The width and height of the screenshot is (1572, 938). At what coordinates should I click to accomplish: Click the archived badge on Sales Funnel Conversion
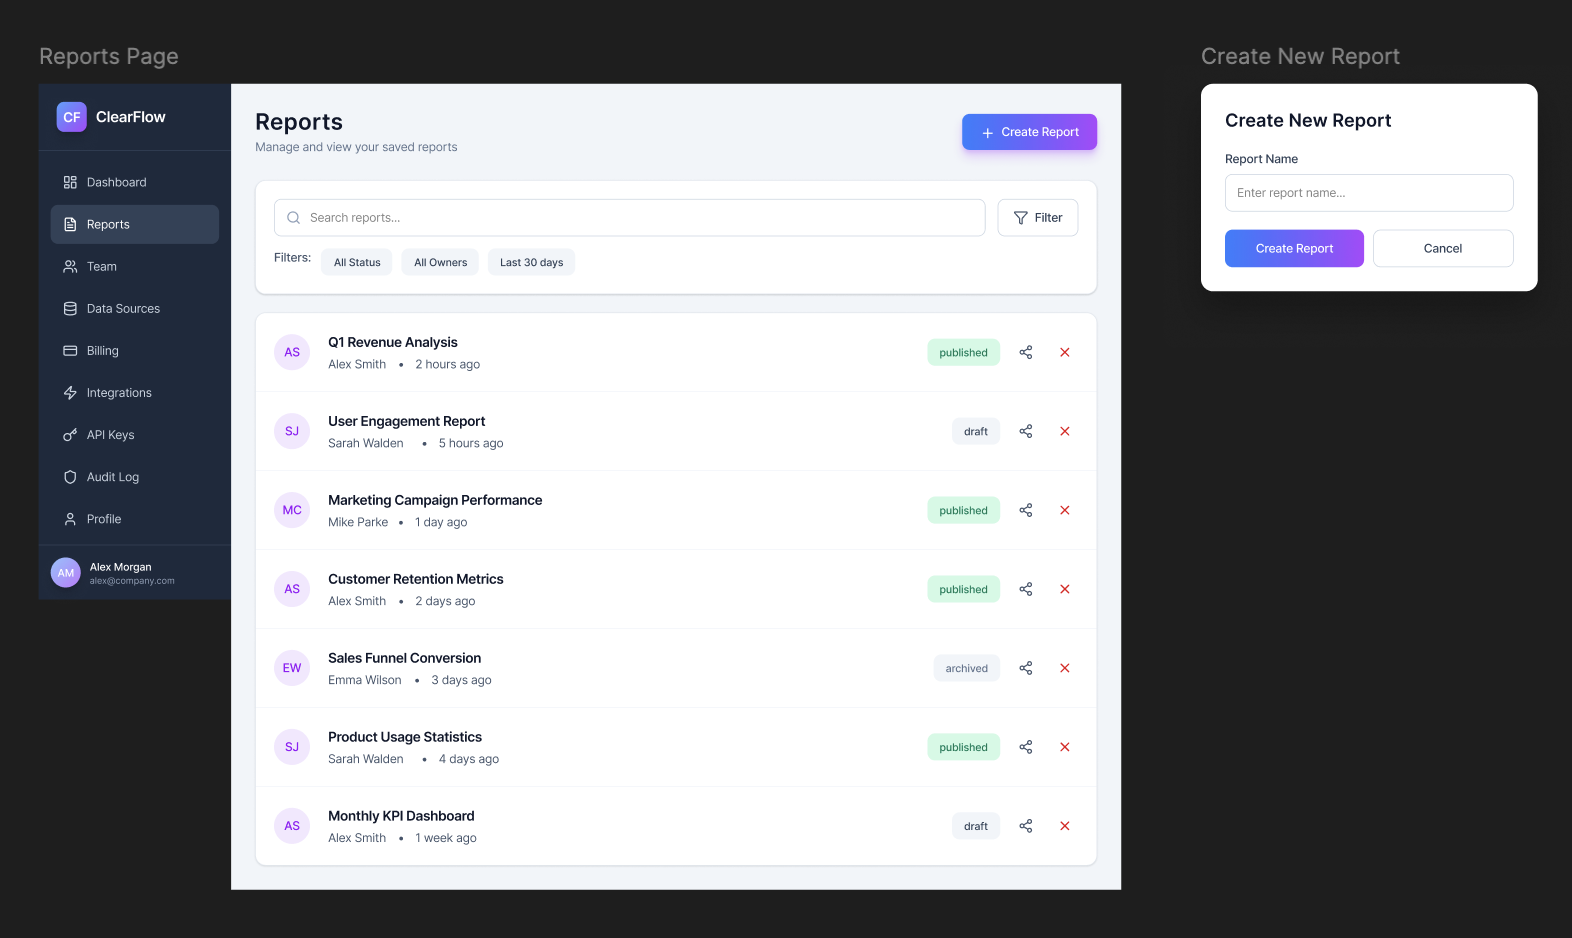coord(967,668)
